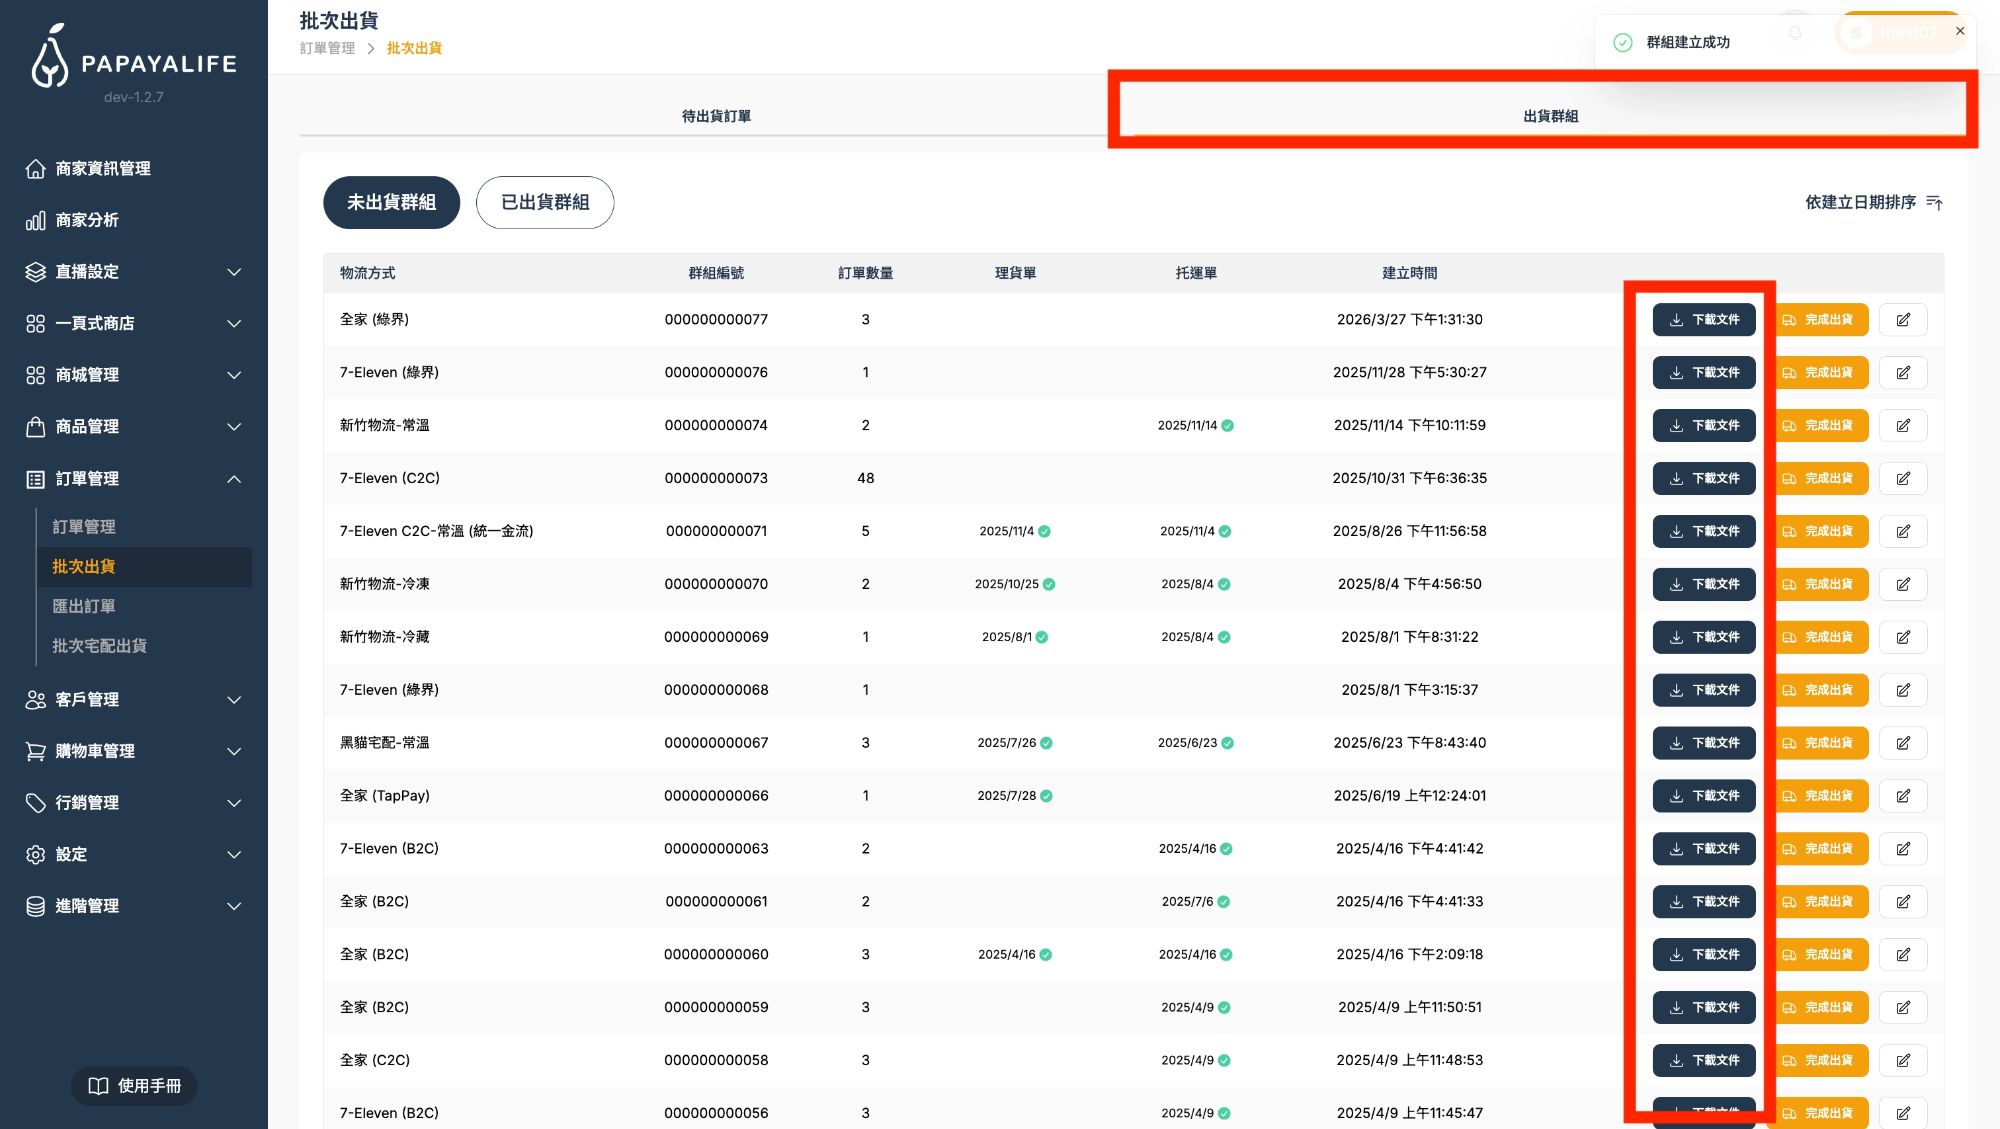
Task: Click edit icon for group 000000000073
Action: point(1903,479)
